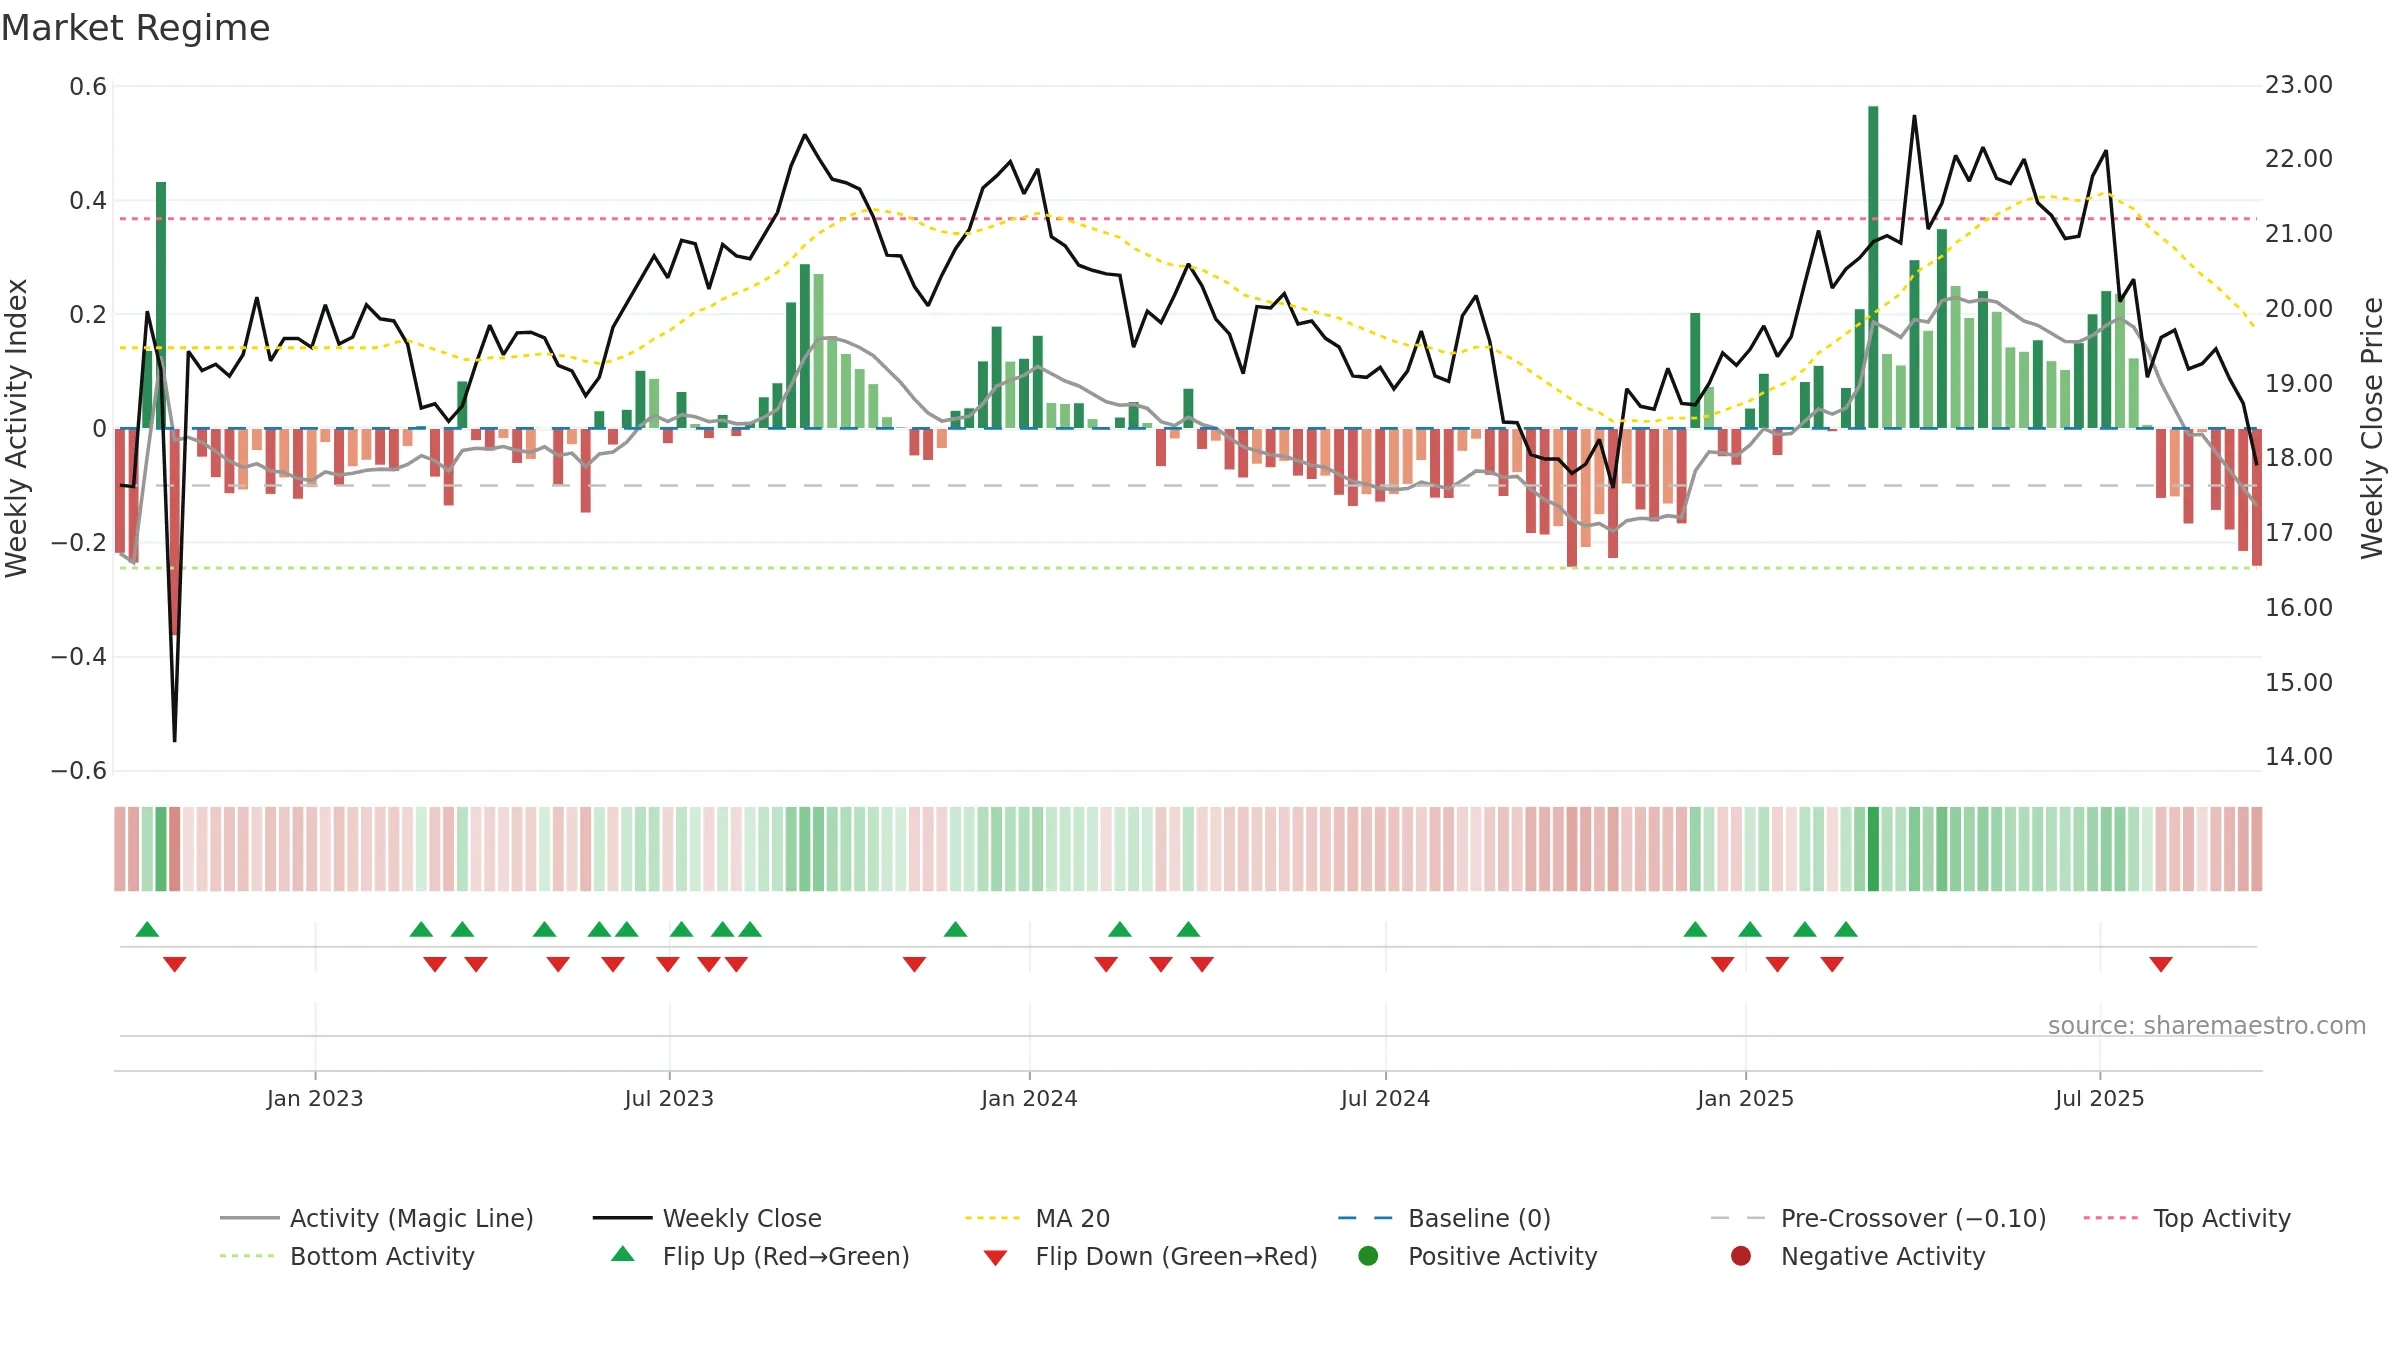Click the green dotted Bottom Activity threshold line
This screenshot has width=2400, height=1350.
[1187, 568]
